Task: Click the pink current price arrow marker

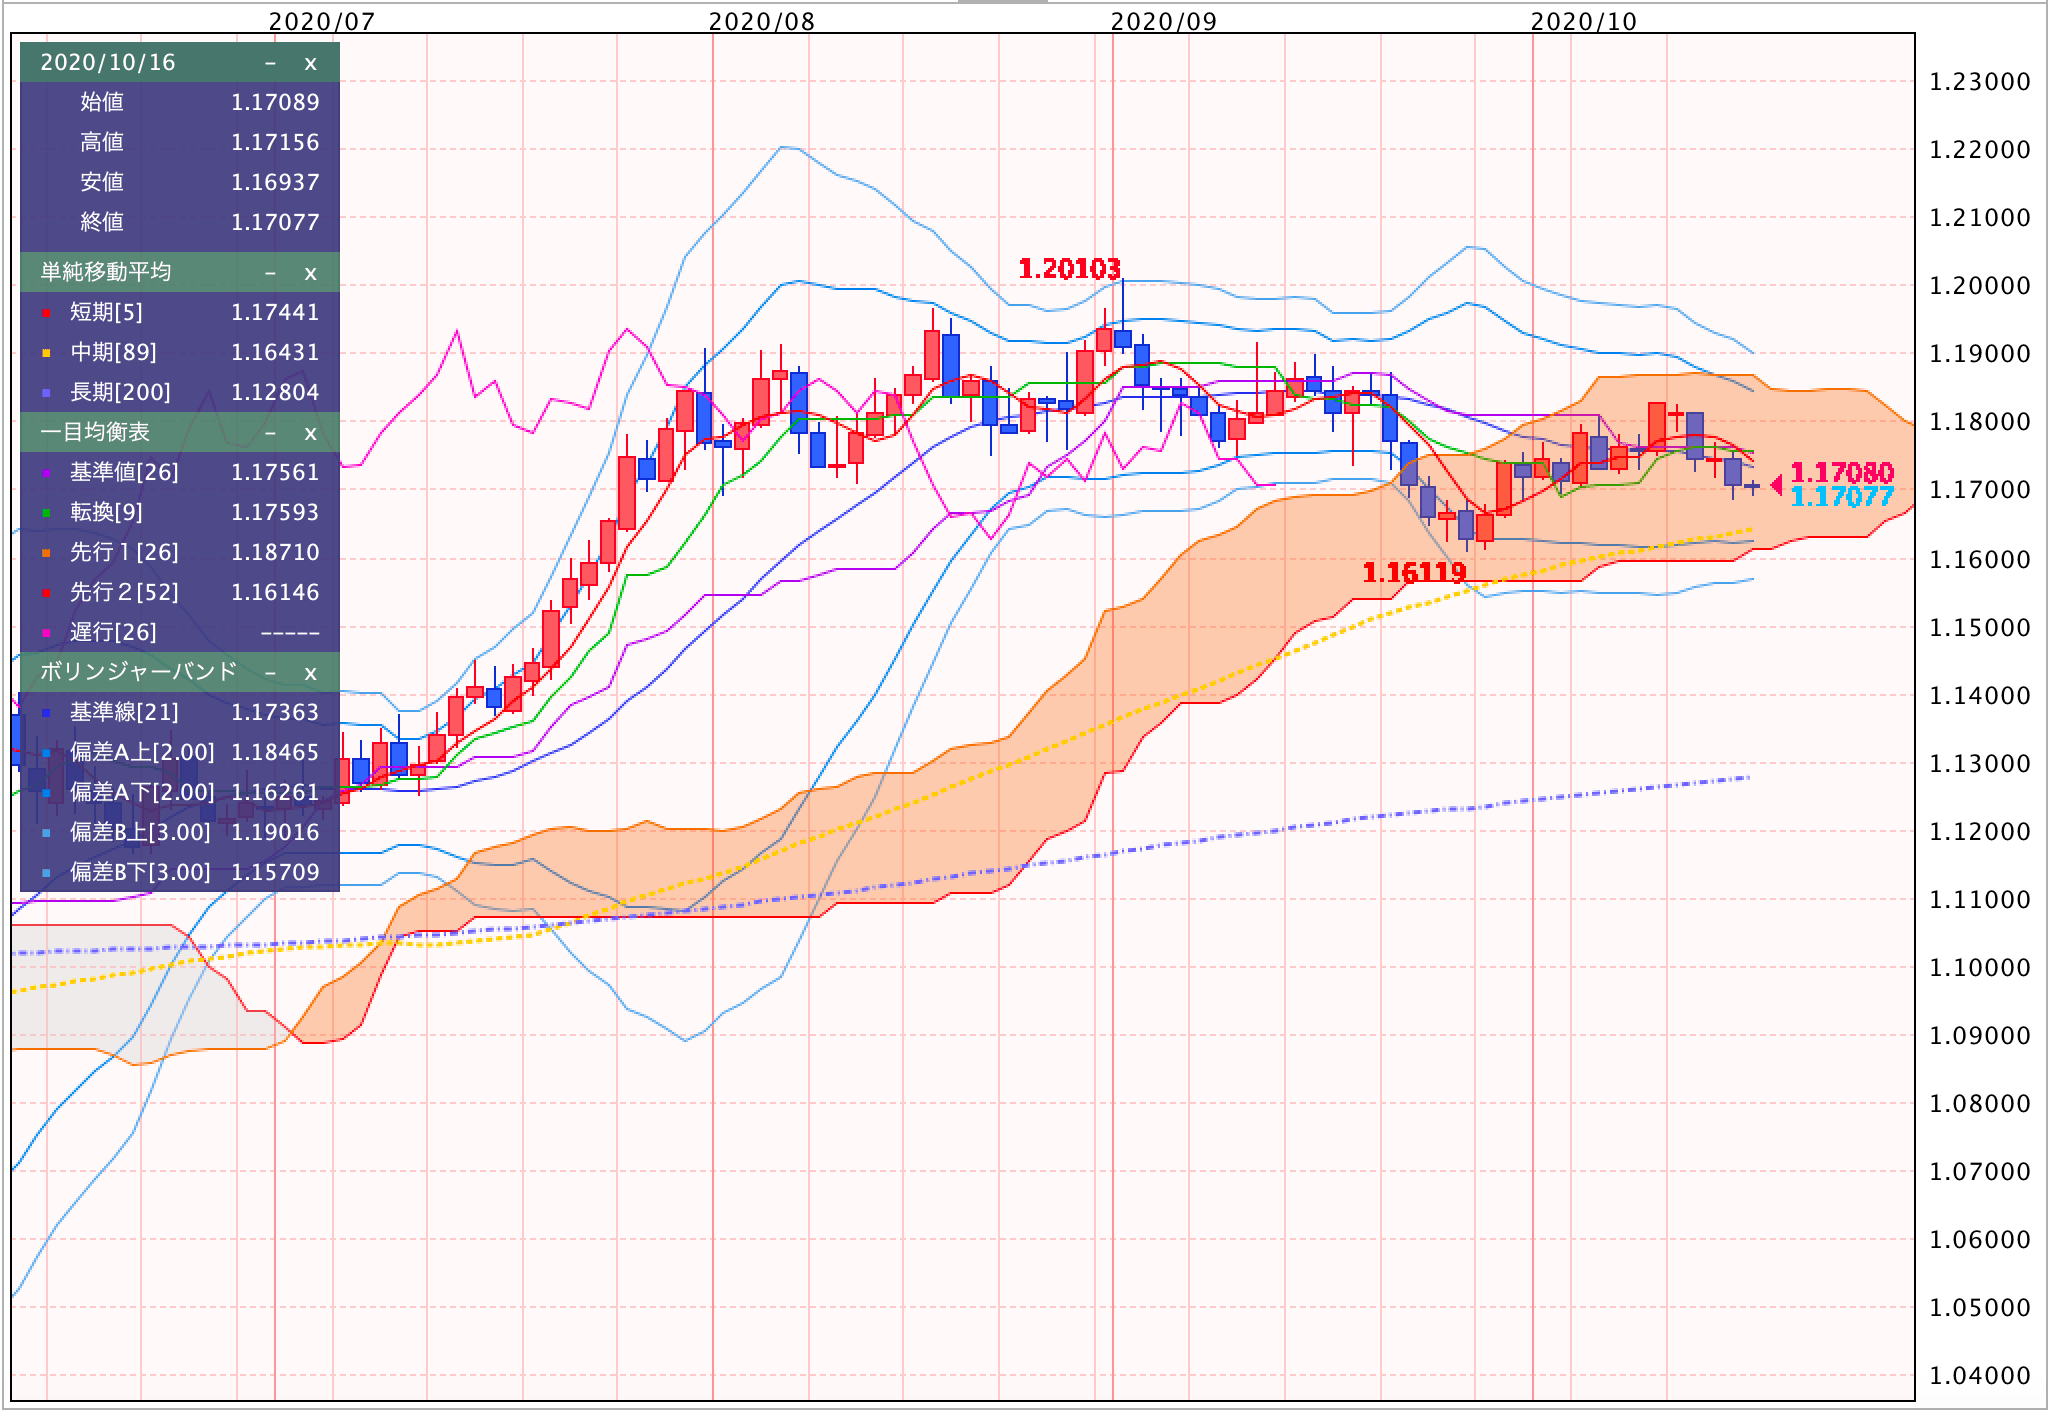Action: point(1776,485)
